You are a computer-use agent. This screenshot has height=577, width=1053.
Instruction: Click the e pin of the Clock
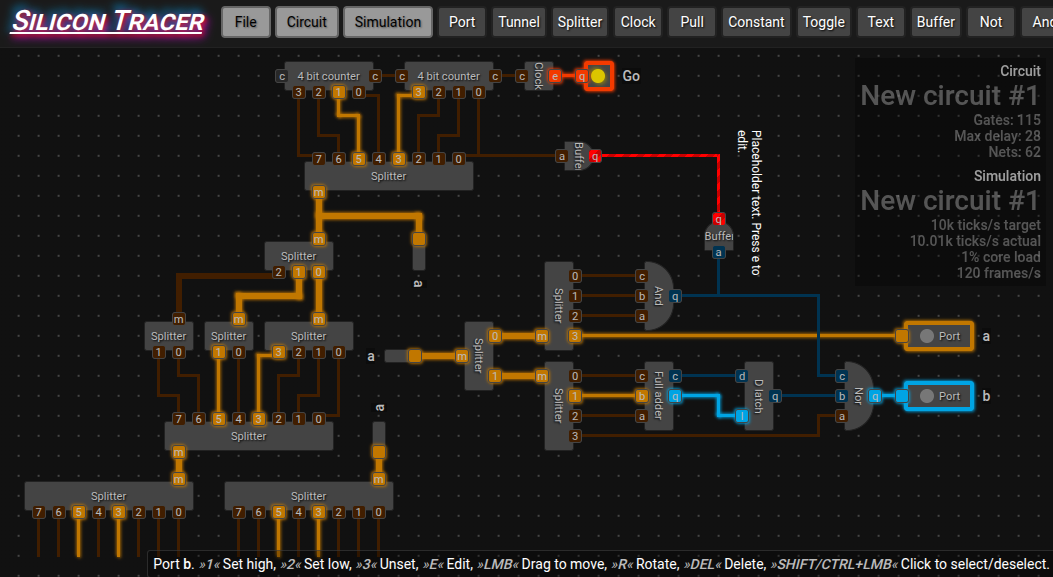(x=555, y=76)
